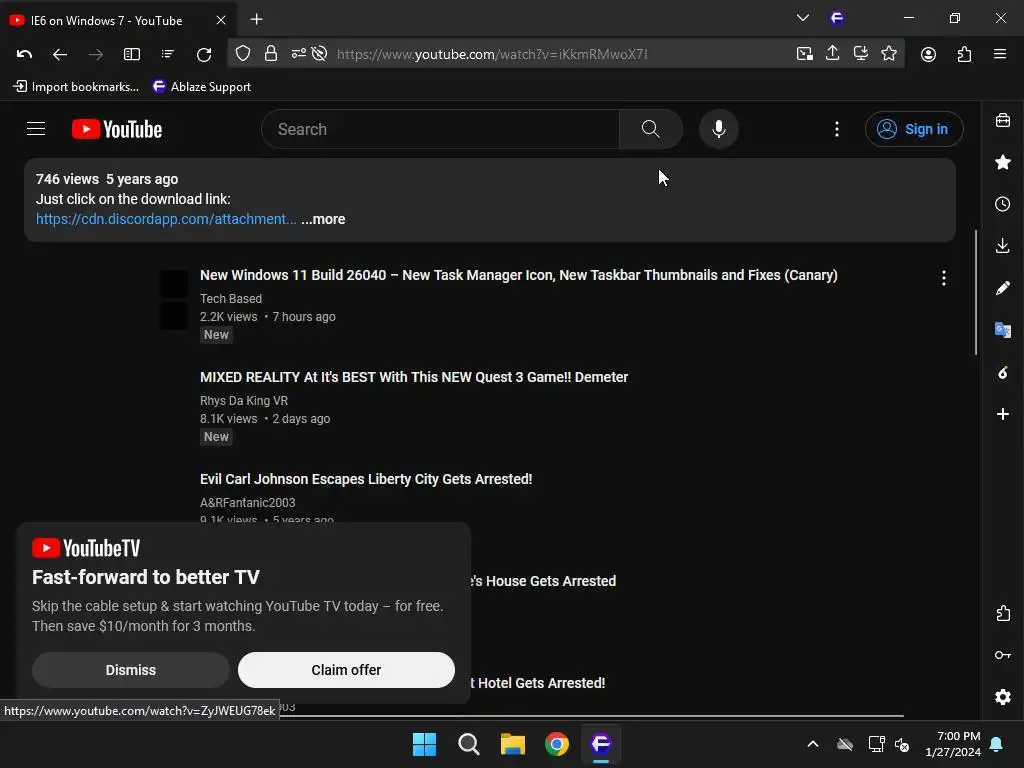
Task: Add a new sidebar panel with plus
Action: [x=1002, y=414]
